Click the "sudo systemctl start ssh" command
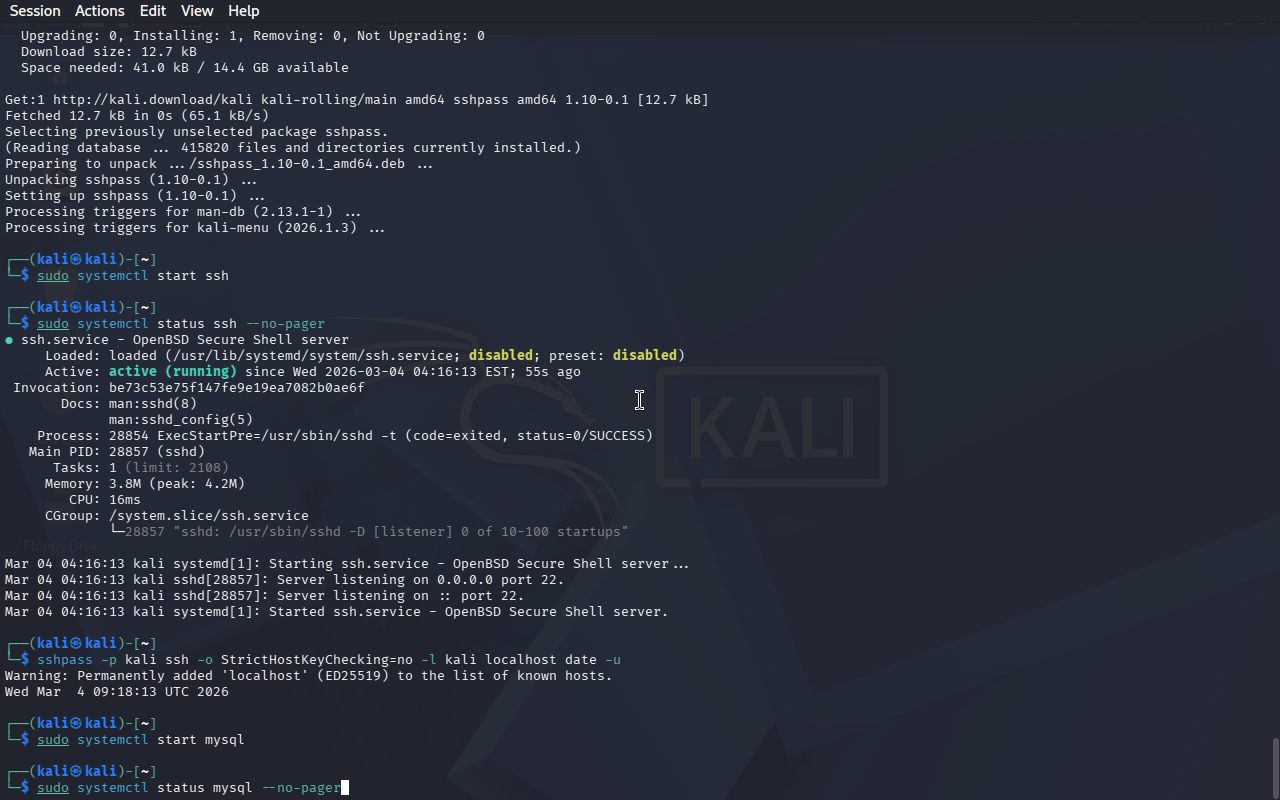Viewport: 1280px width, 800px height. tap(133, 276)
